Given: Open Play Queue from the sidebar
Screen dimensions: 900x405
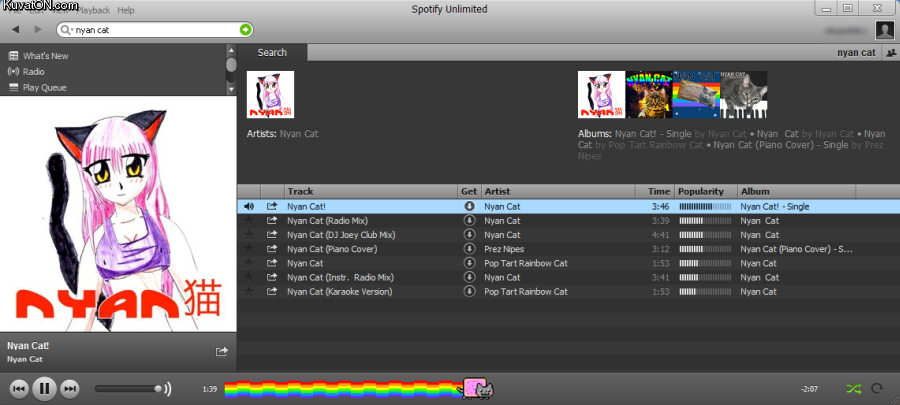Looking at the screenshot, I should pyautogui.click(x=43, y=88).
